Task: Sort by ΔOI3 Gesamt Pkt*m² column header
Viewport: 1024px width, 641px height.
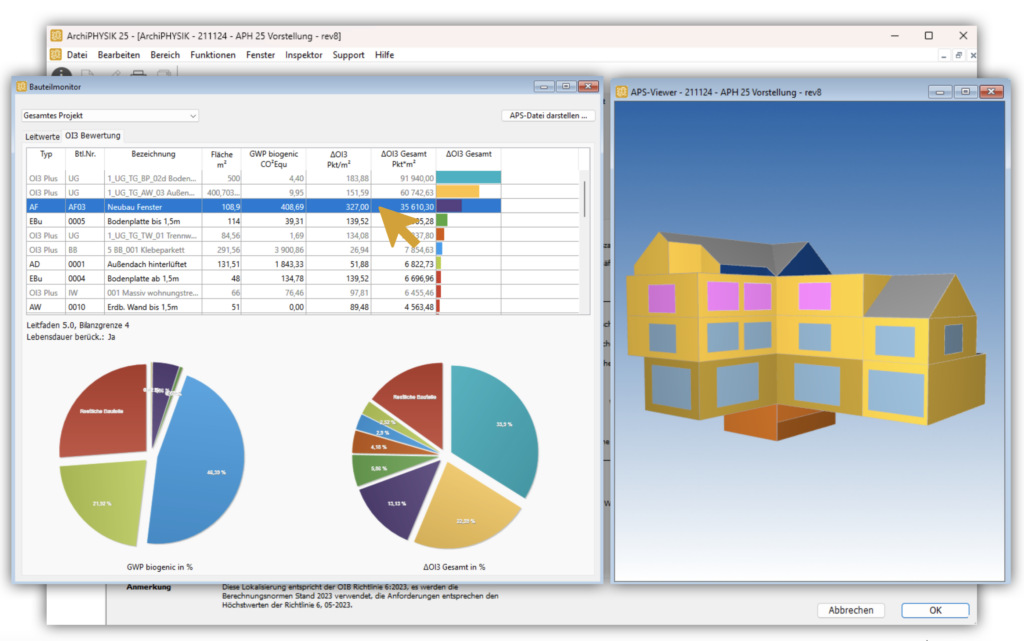Action: tap(404, 159)
